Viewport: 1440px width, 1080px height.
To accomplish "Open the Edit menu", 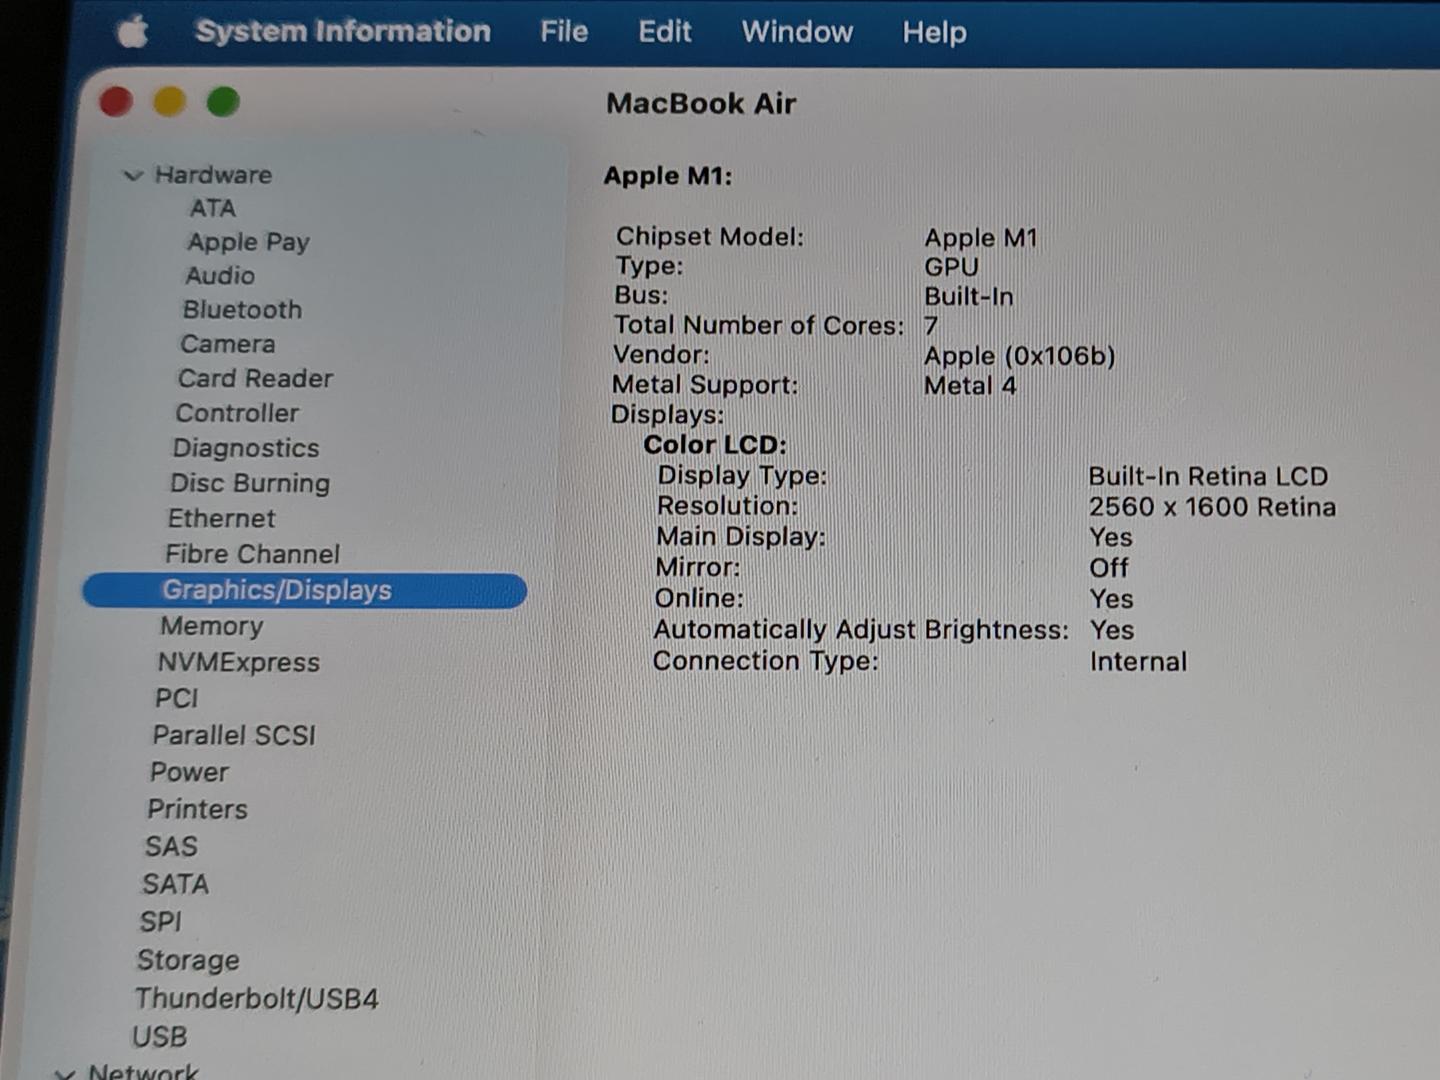I will point(664,32).
